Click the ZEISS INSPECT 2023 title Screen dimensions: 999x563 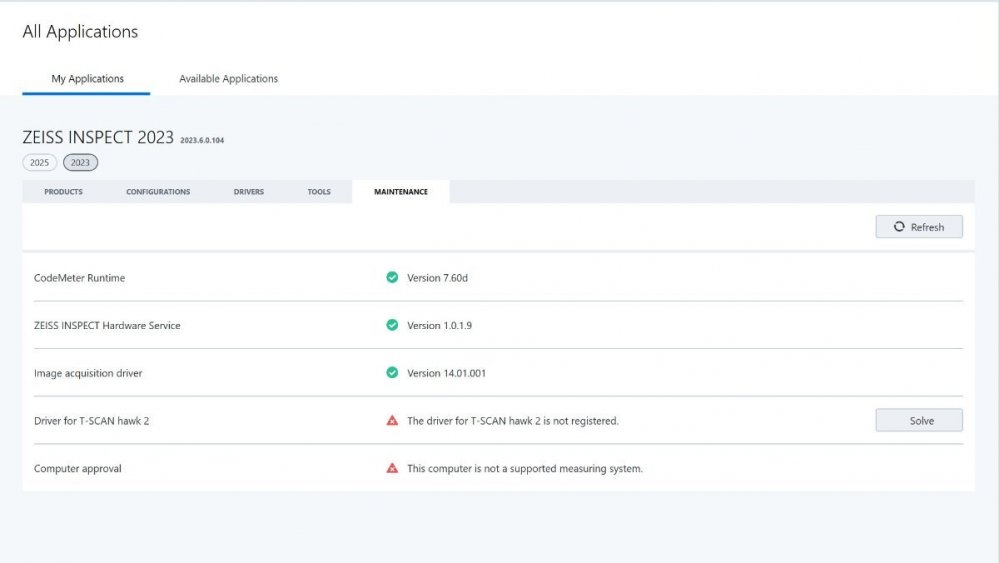click(98, 138)
